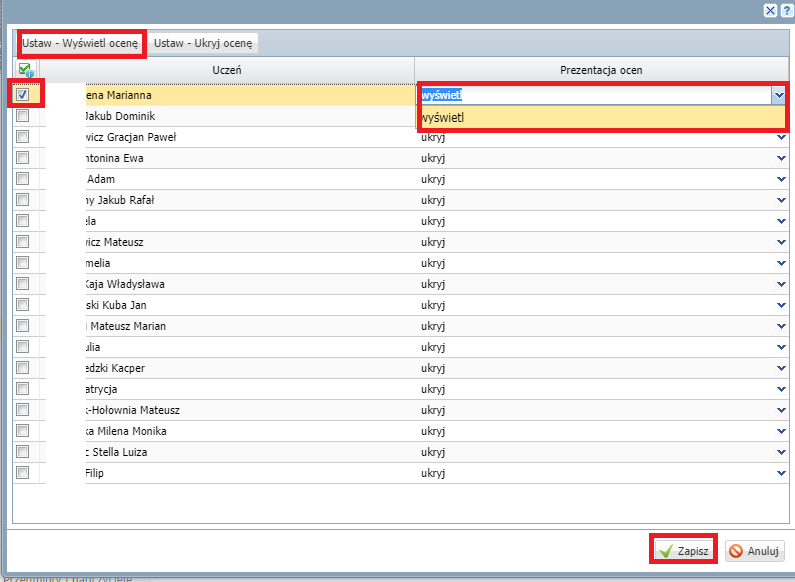Open the dropdown arrow for vicz Mateusz
The width and height of the screenshot is (795, 582).
(x=781, y=242)
